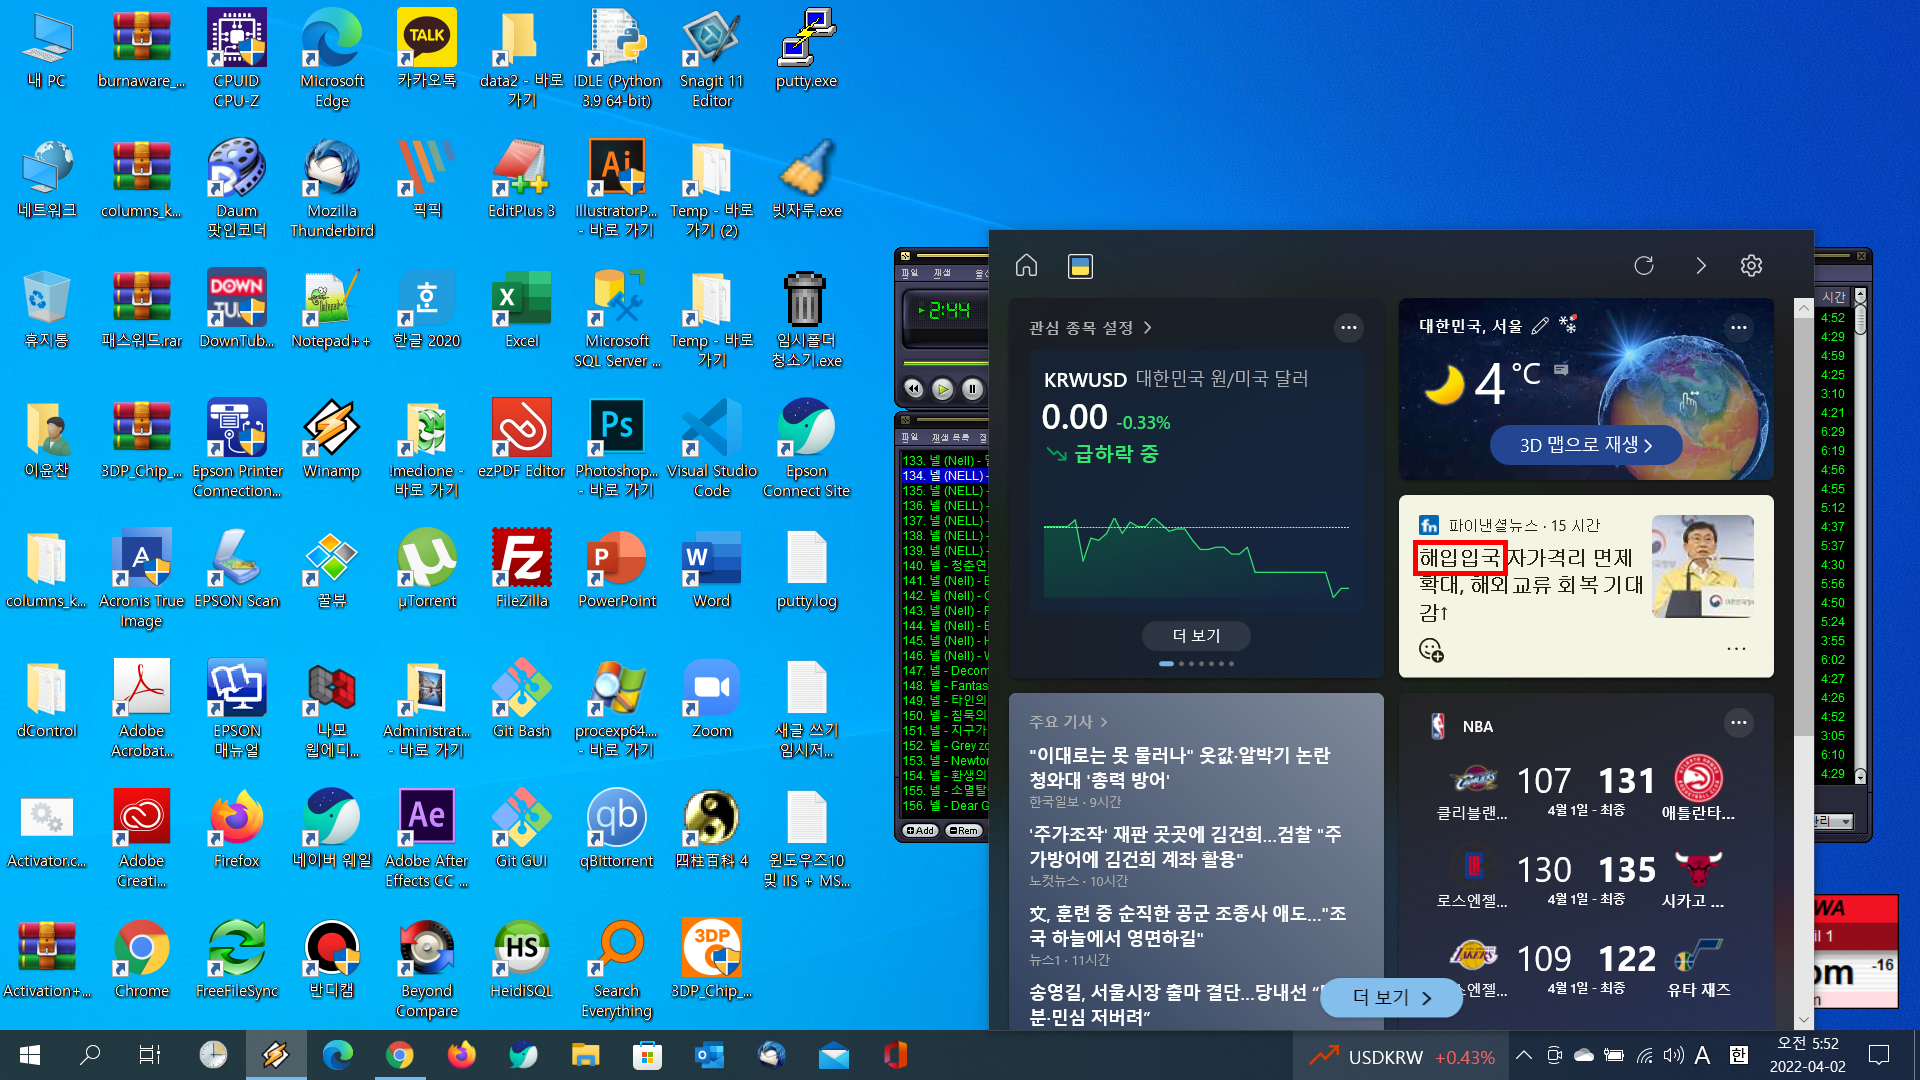Open the 파일 menu in the Winamp playlist window
The image size is (1920, 1080).
(909, 437)
